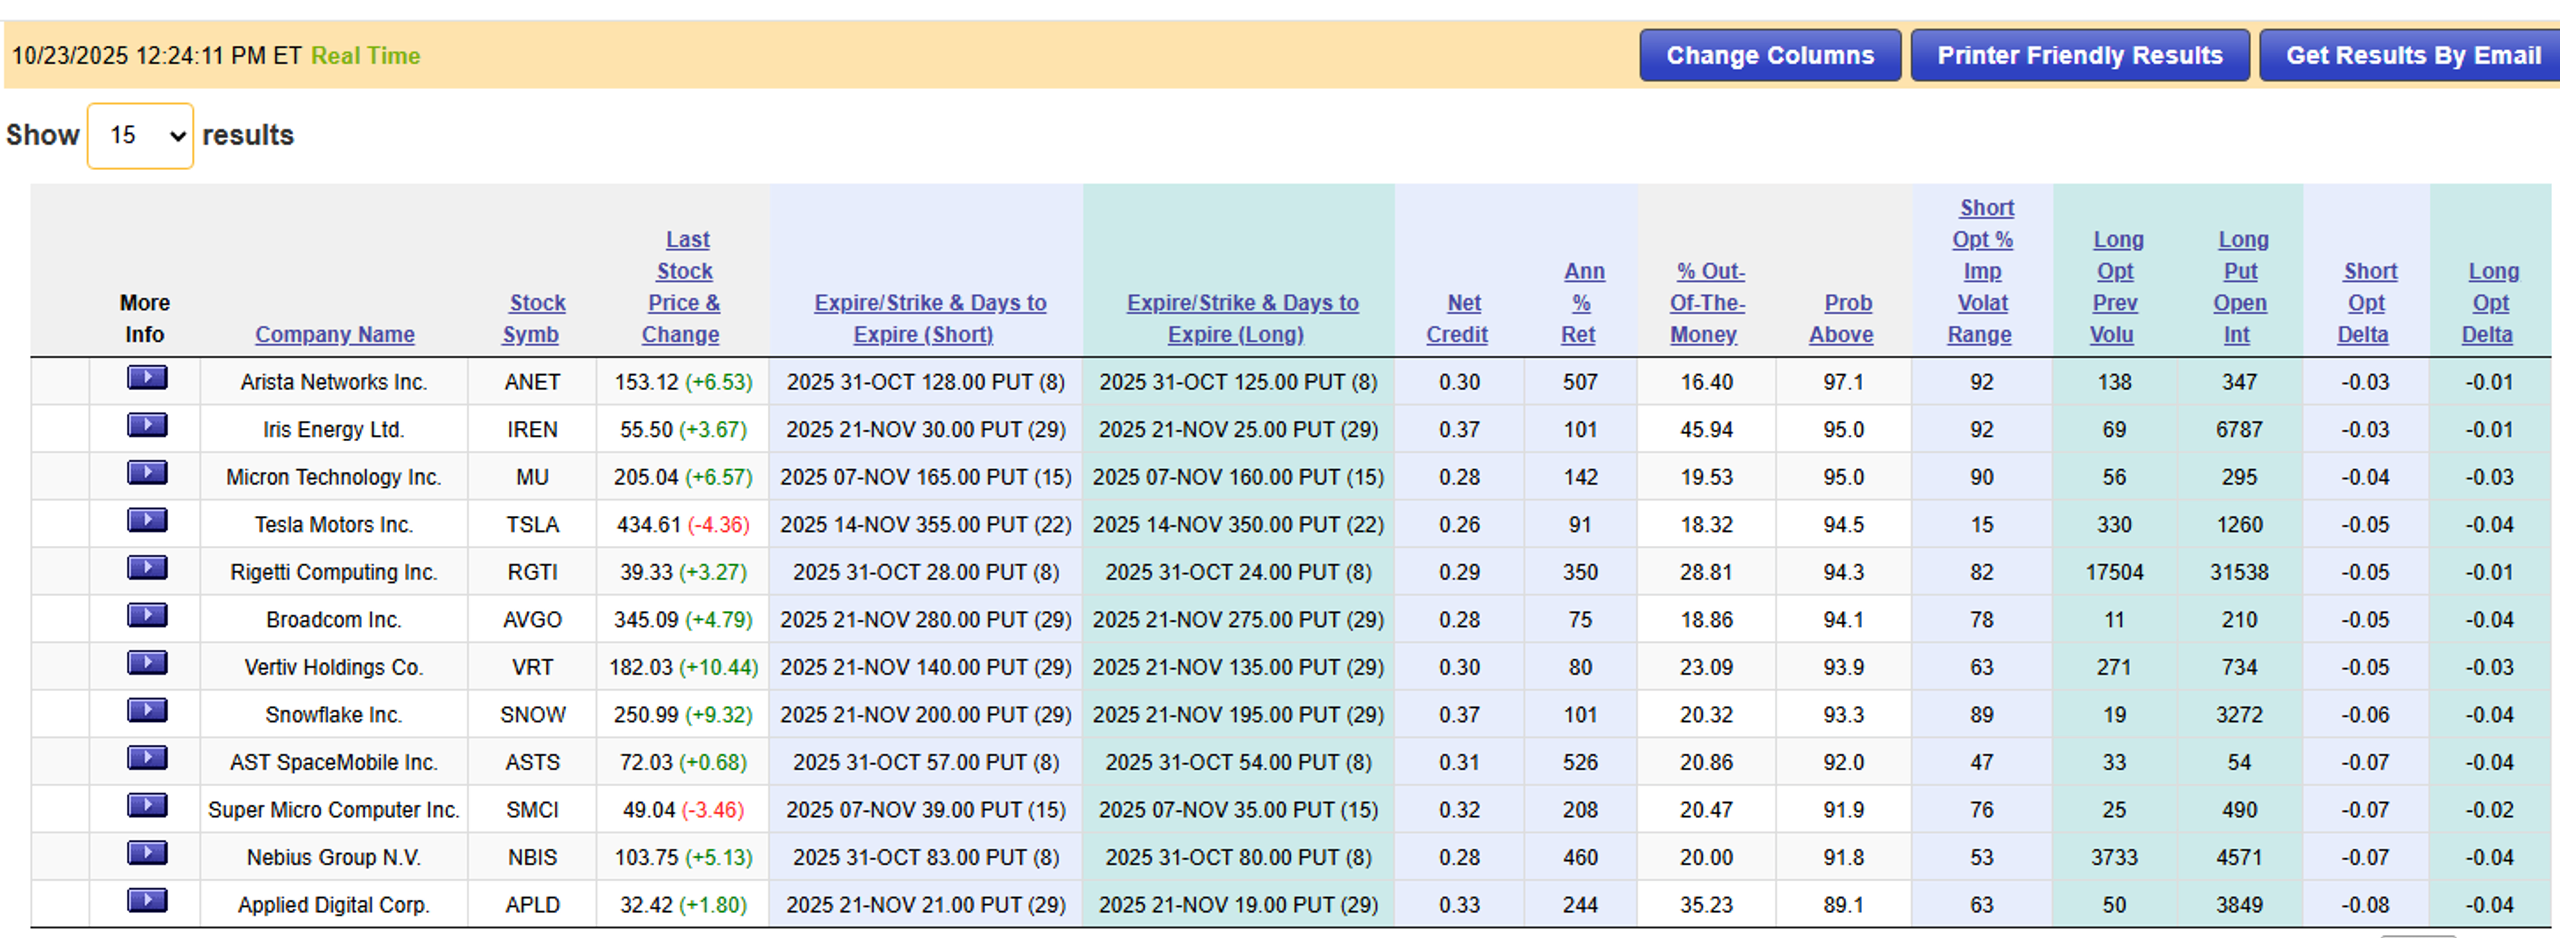
Task: Open More Info for Broadcom Inc.
Action: (147, 616)
